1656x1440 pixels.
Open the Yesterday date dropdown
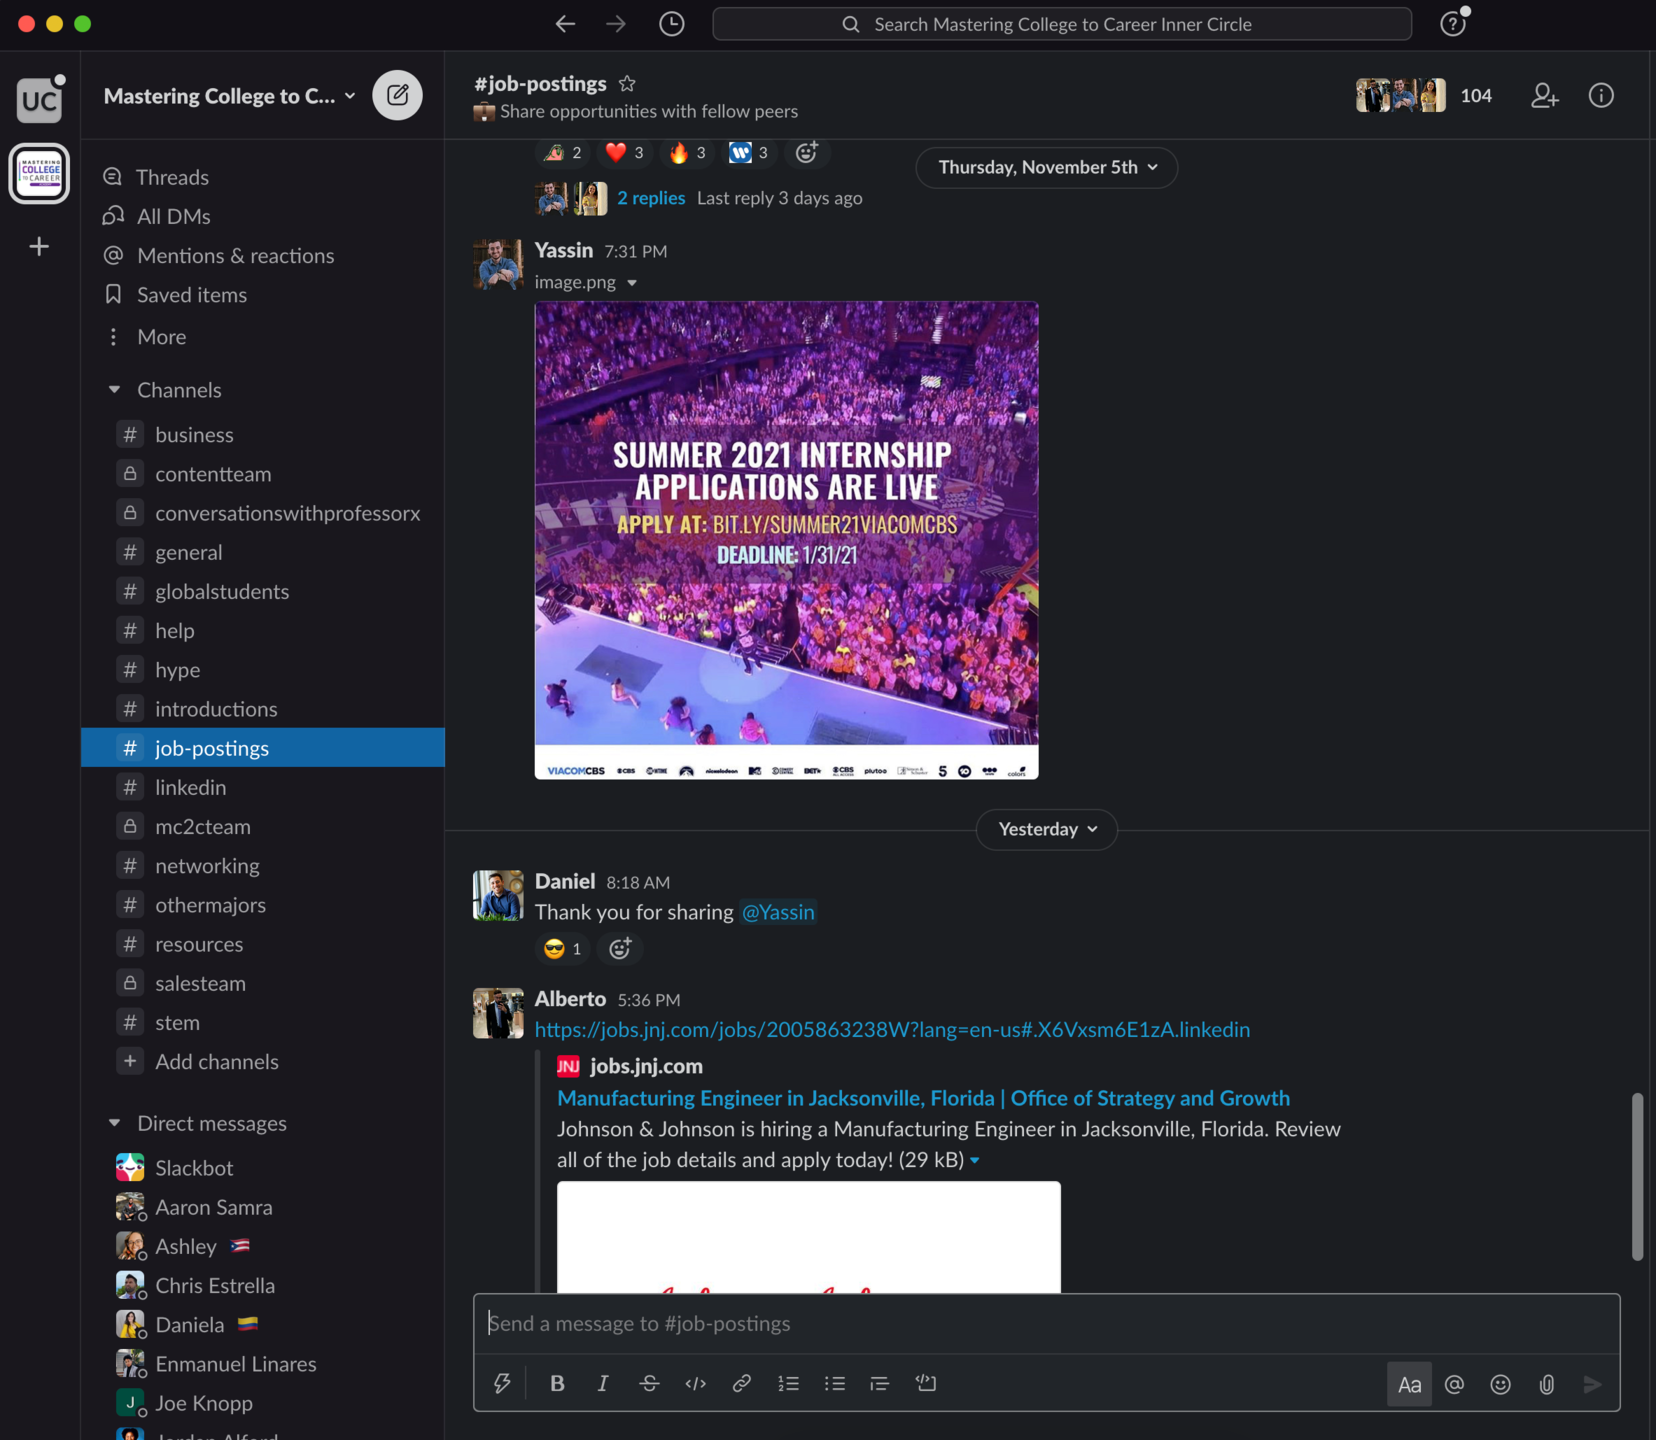click(1047, 830)
